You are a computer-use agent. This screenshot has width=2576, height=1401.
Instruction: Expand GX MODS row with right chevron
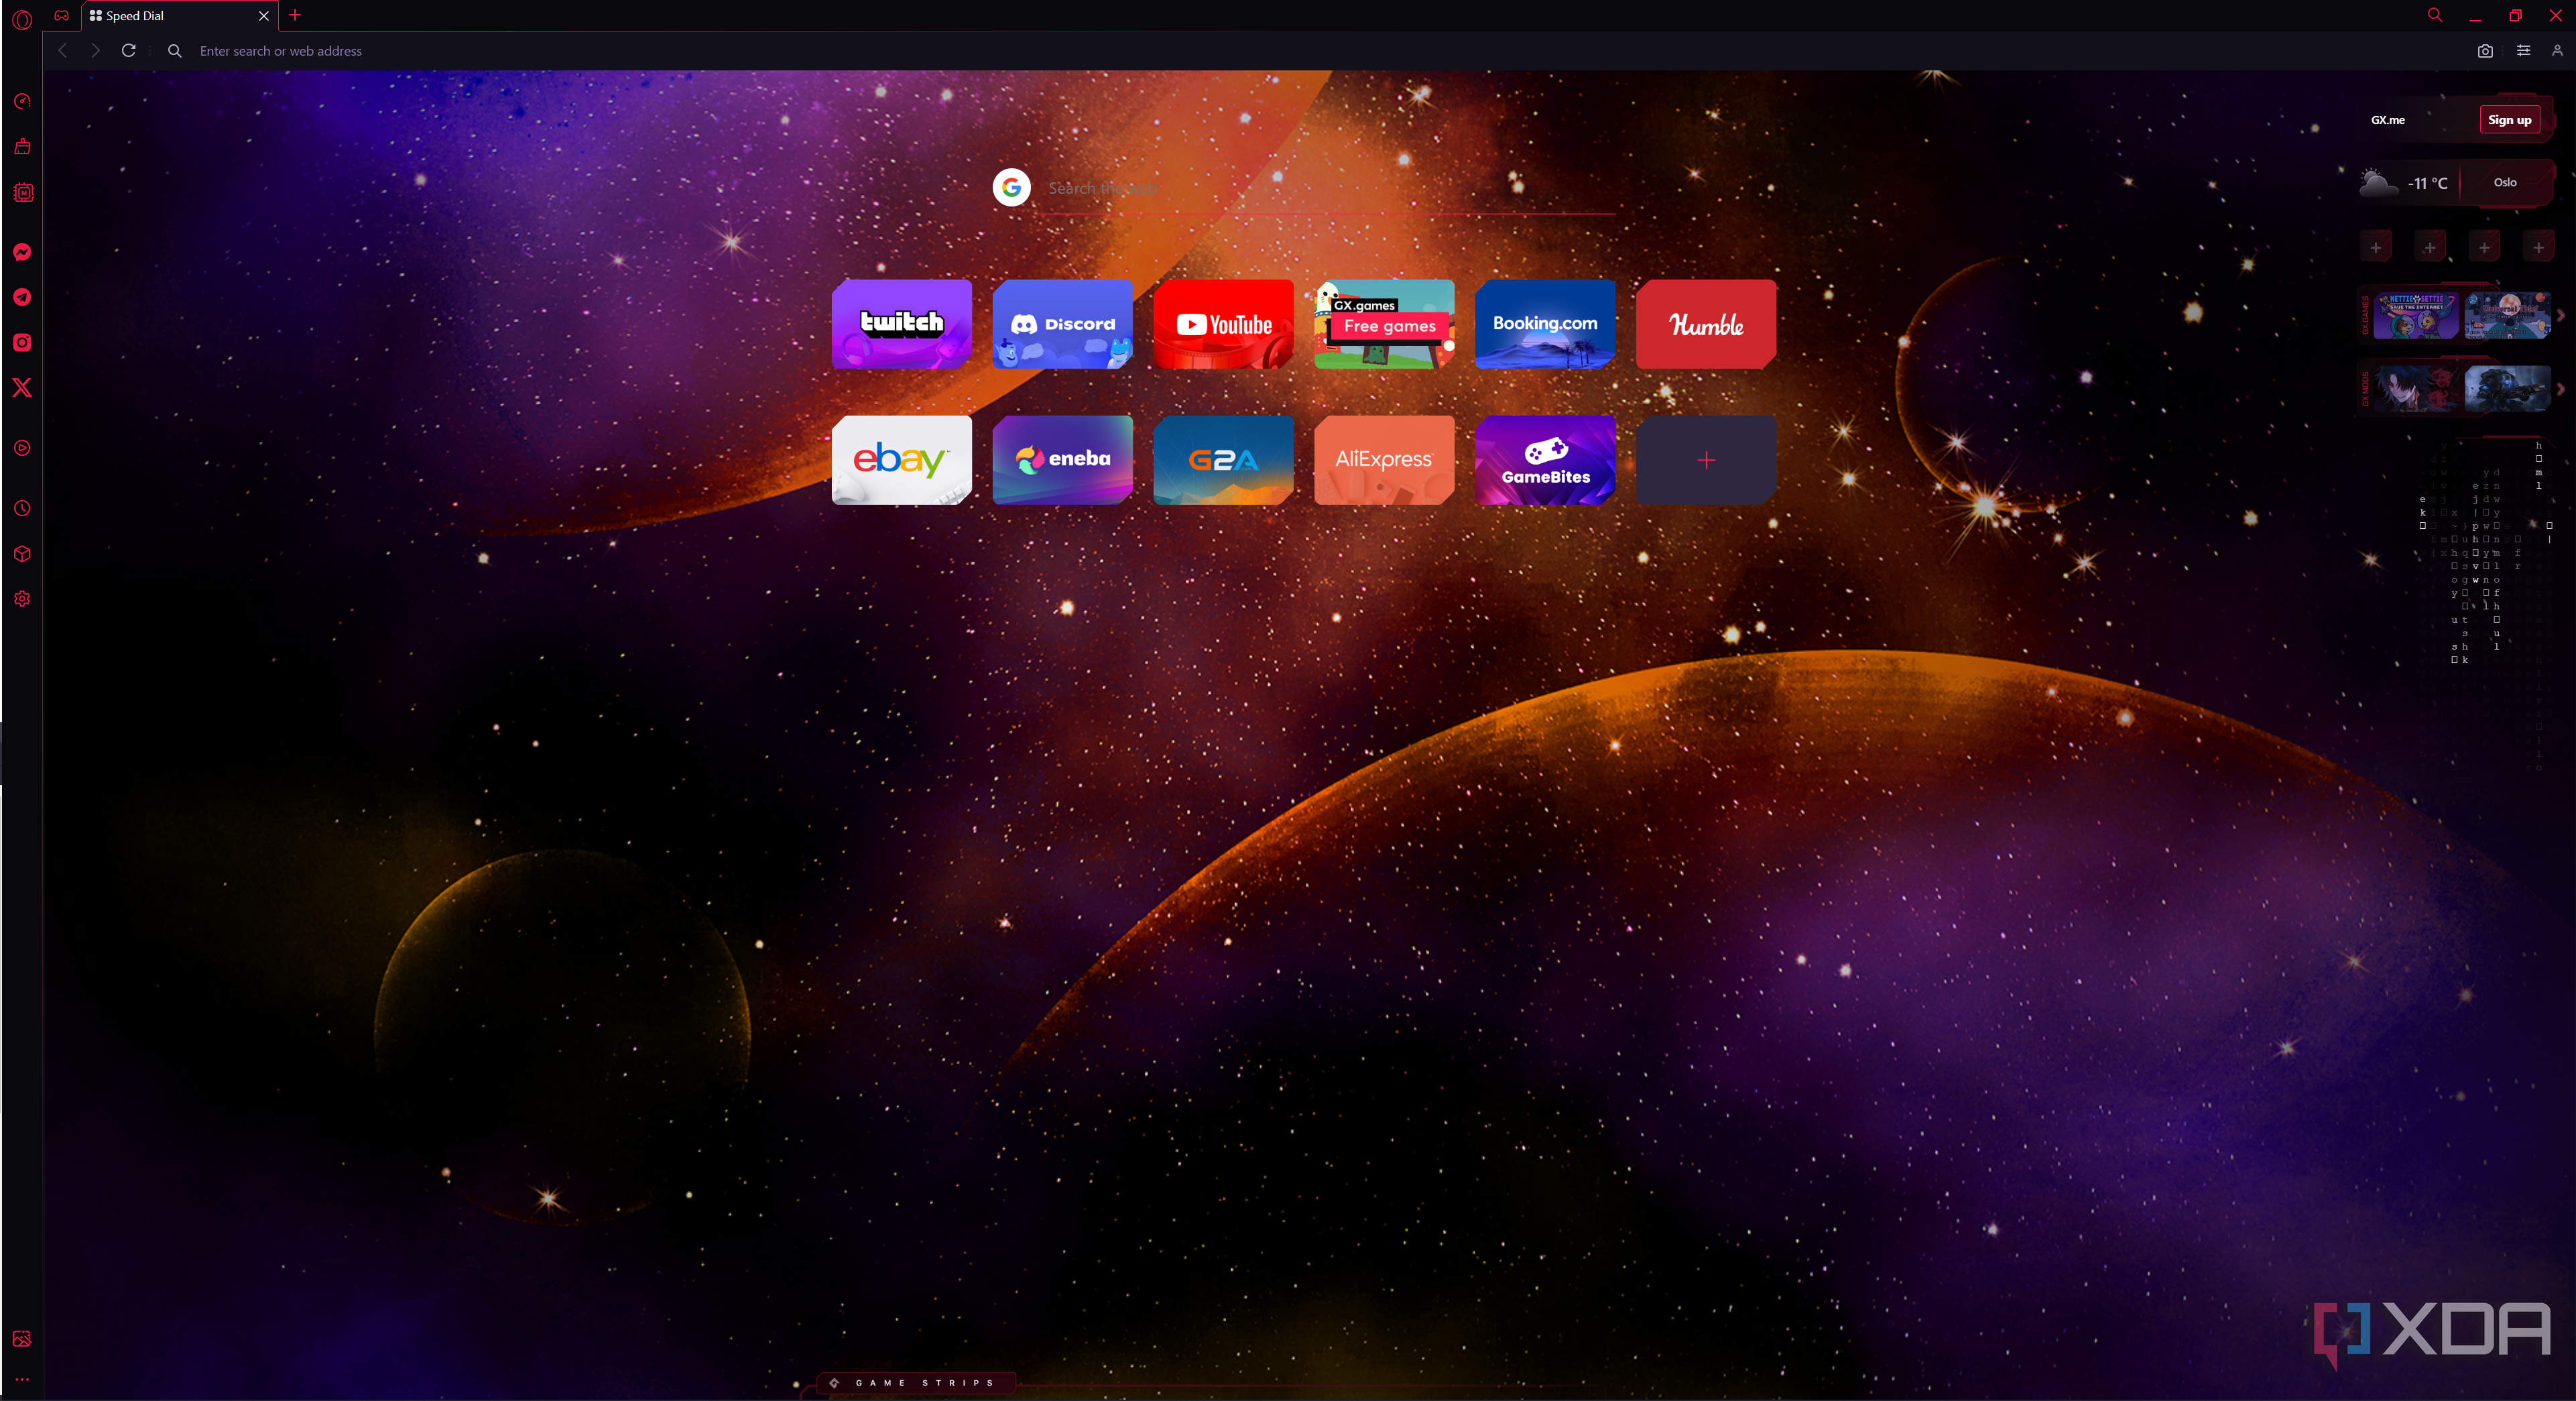tap(2560, 390)
